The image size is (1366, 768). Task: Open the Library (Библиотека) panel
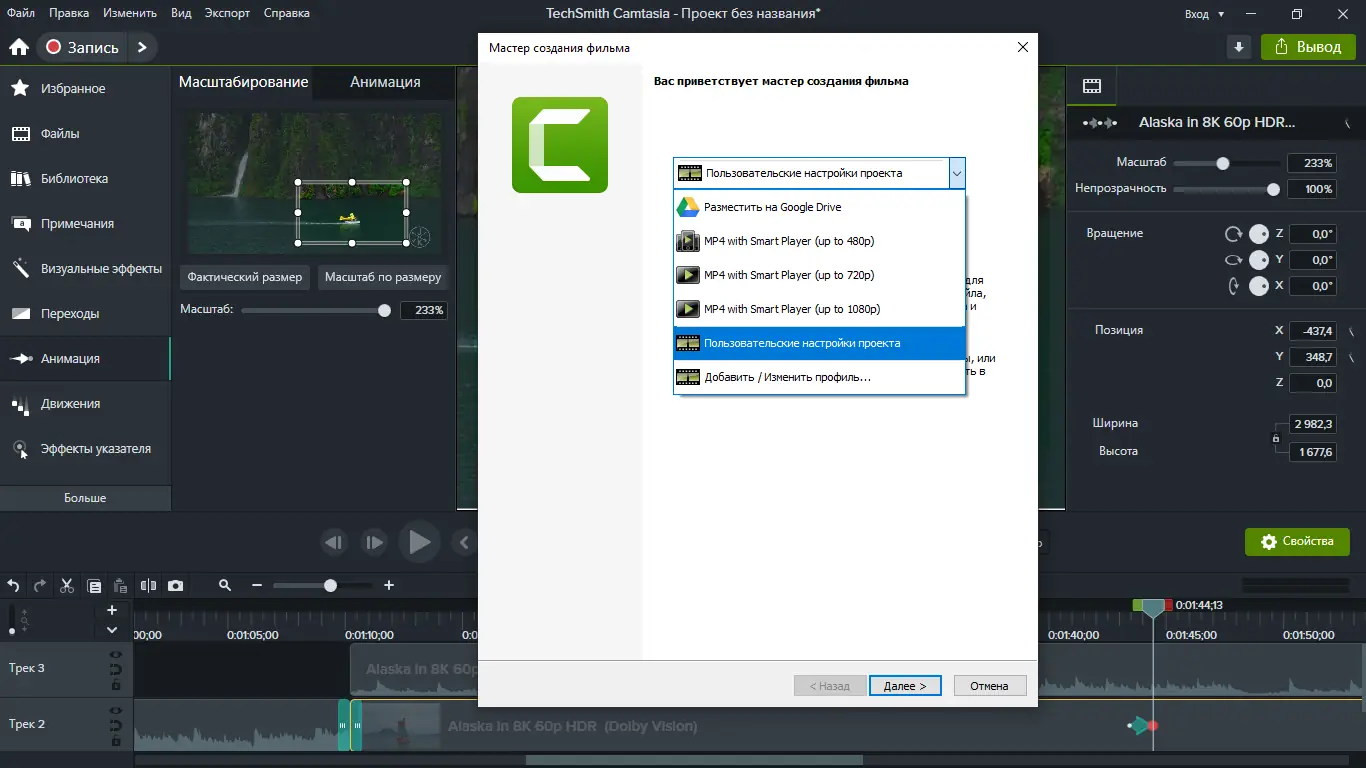click(85, 179)
